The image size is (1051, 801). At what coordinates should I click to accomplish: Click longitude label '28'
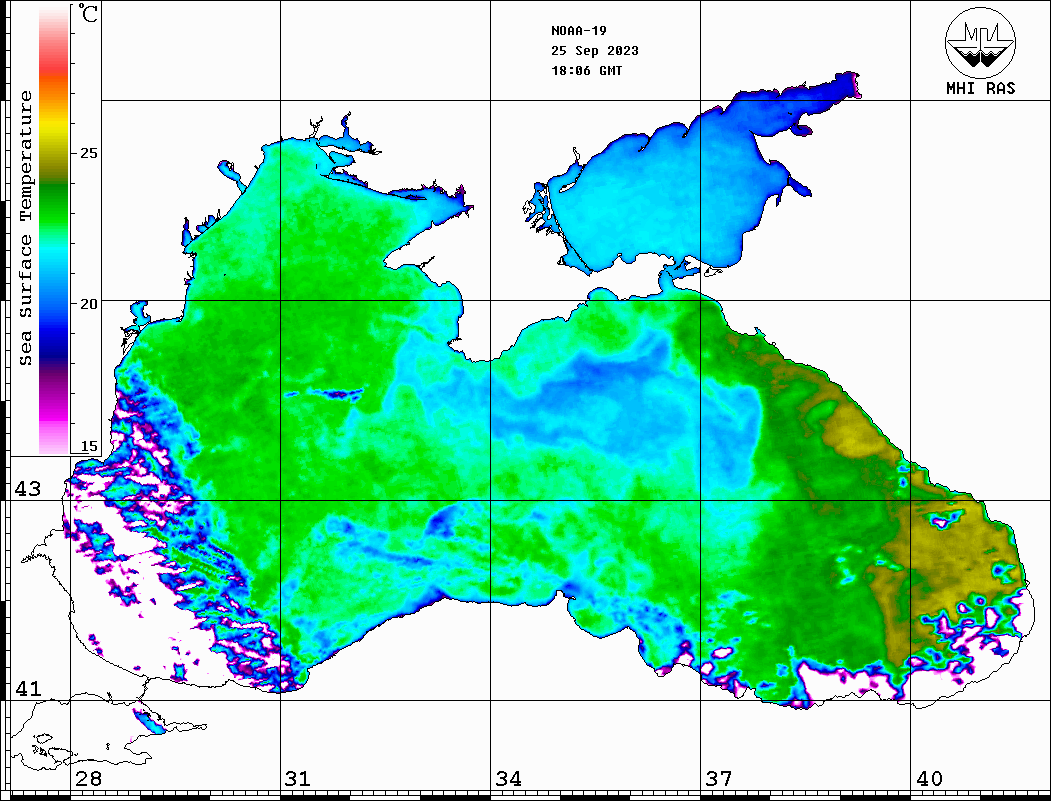pyautogui.click(x=88, y=779)
